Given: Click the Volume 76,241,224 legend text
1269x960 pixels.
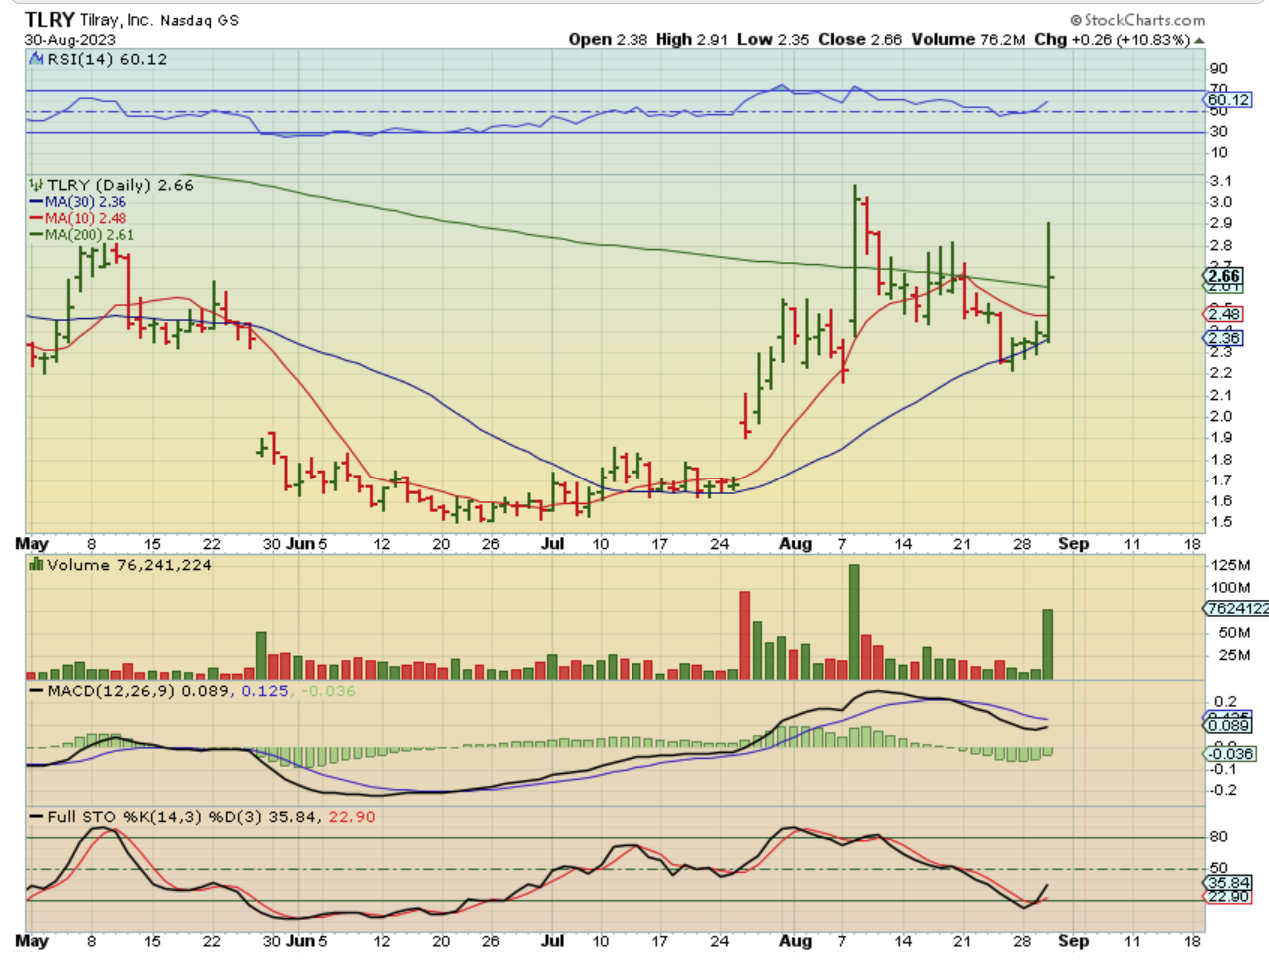Looking at the screenshot, I should pos(129,565).
